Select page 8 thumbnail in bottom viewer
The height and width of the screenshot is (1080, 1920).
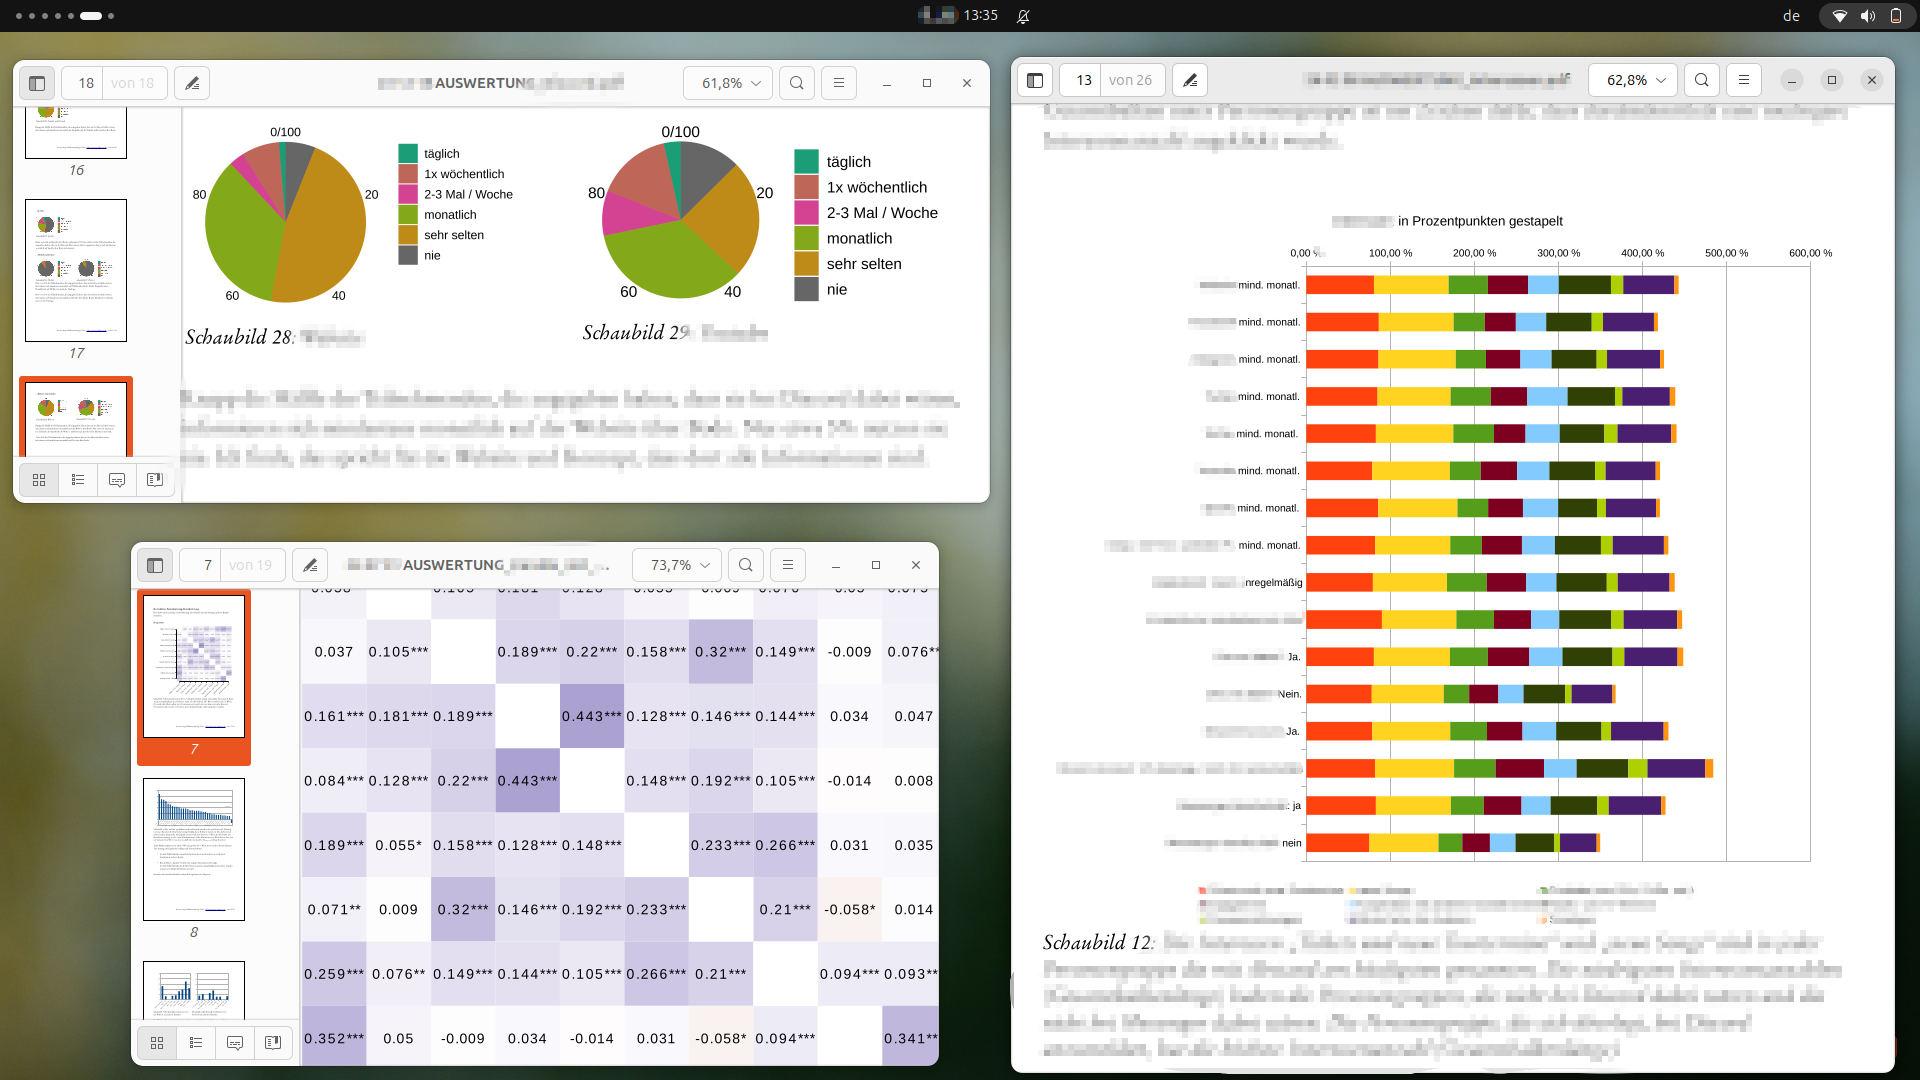[194, 849]
